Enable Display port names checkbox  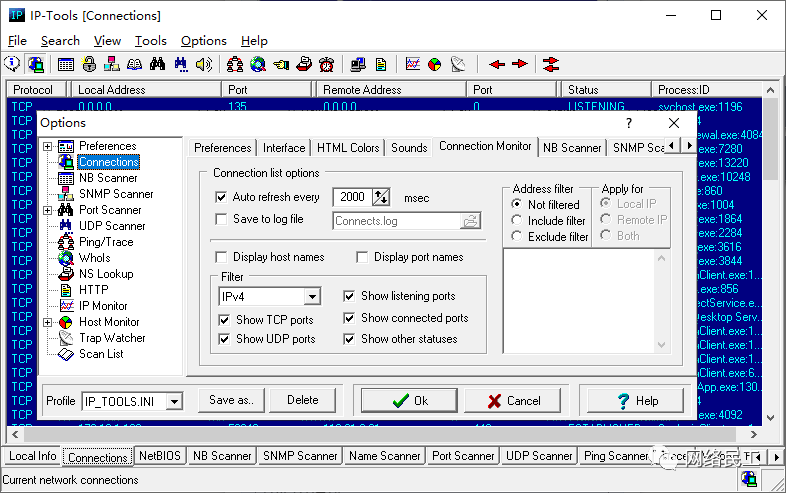click(361, 257)
